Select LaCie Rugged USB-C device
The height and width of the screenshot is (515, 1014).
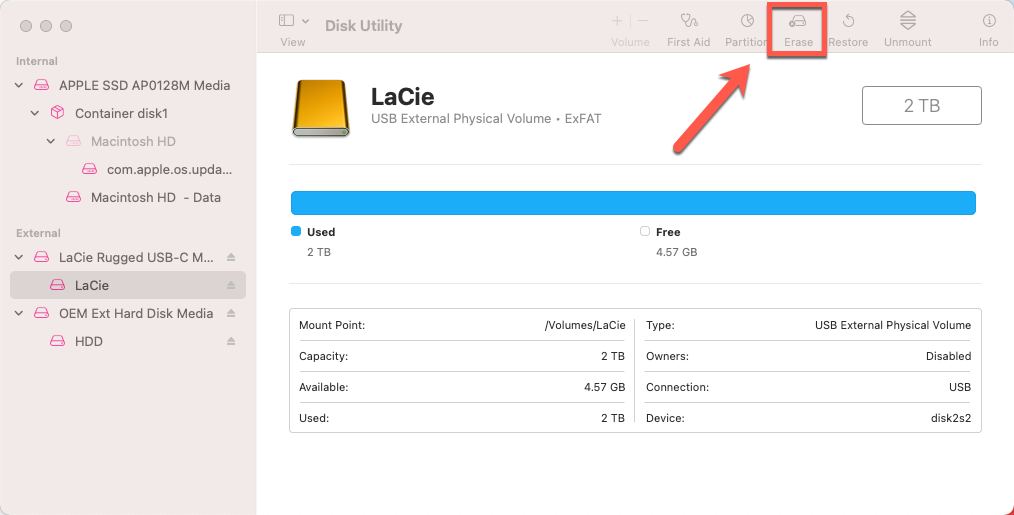click(128, 258)
